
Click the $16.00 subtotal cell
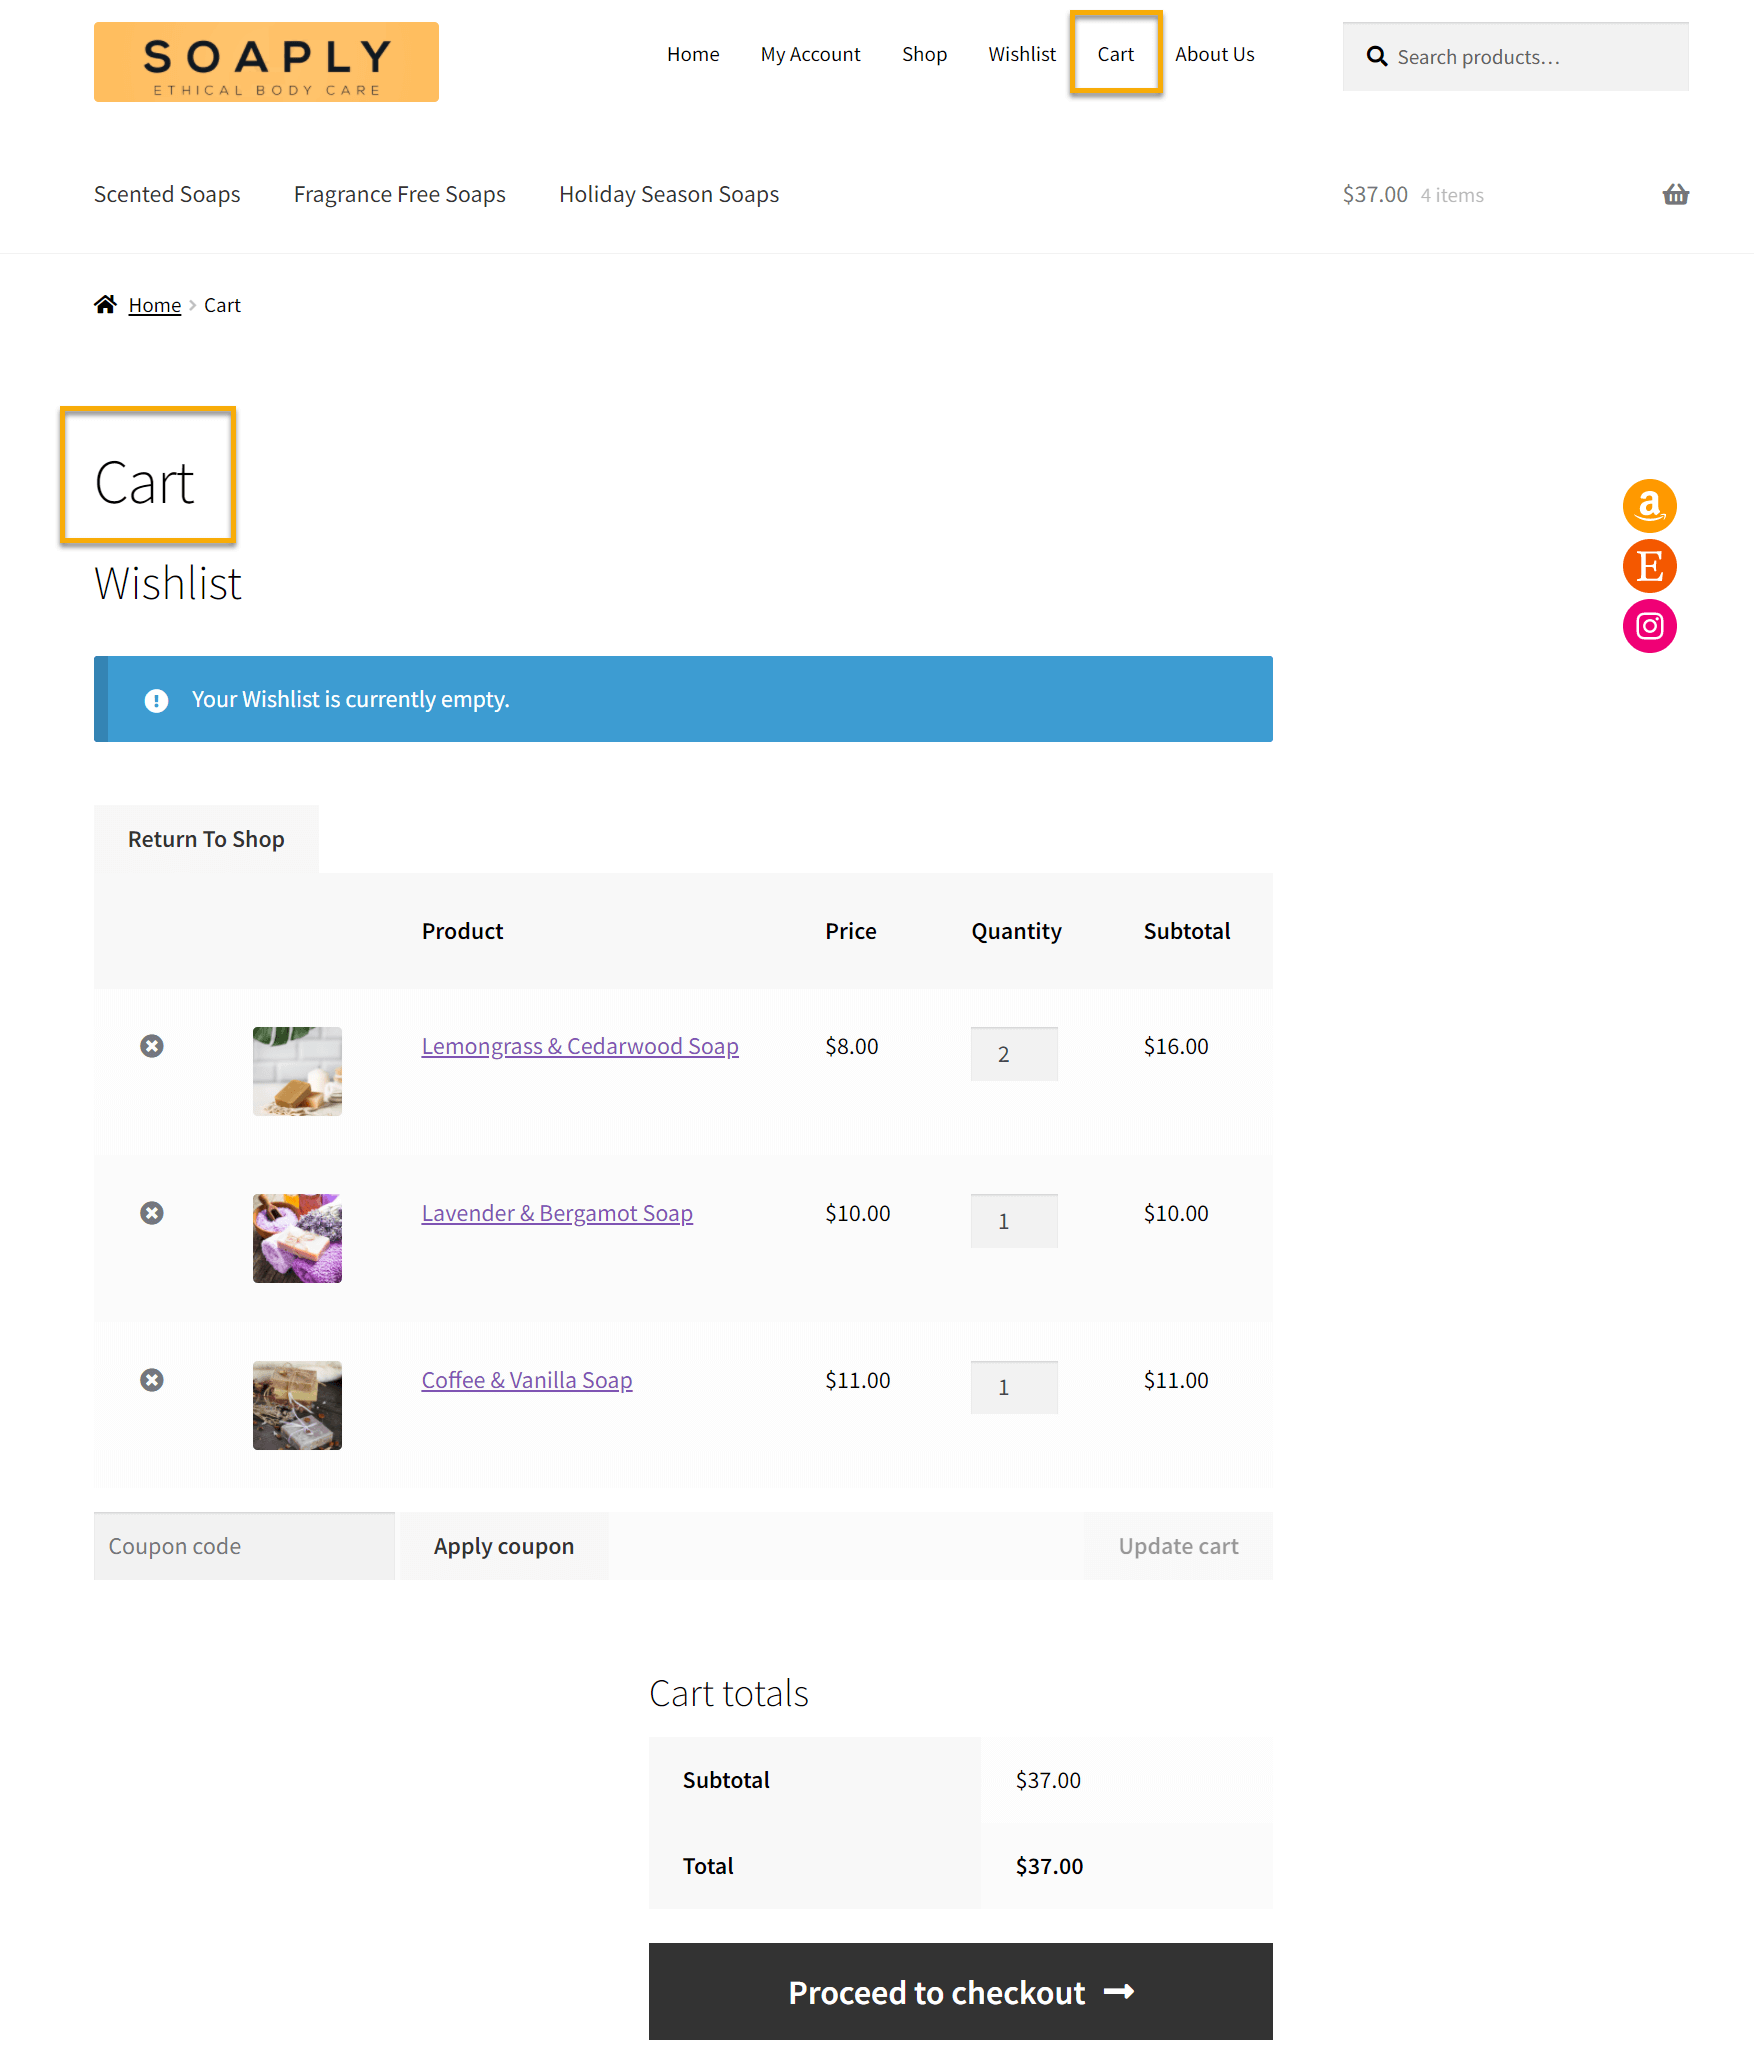[x=1176, y=1046]
